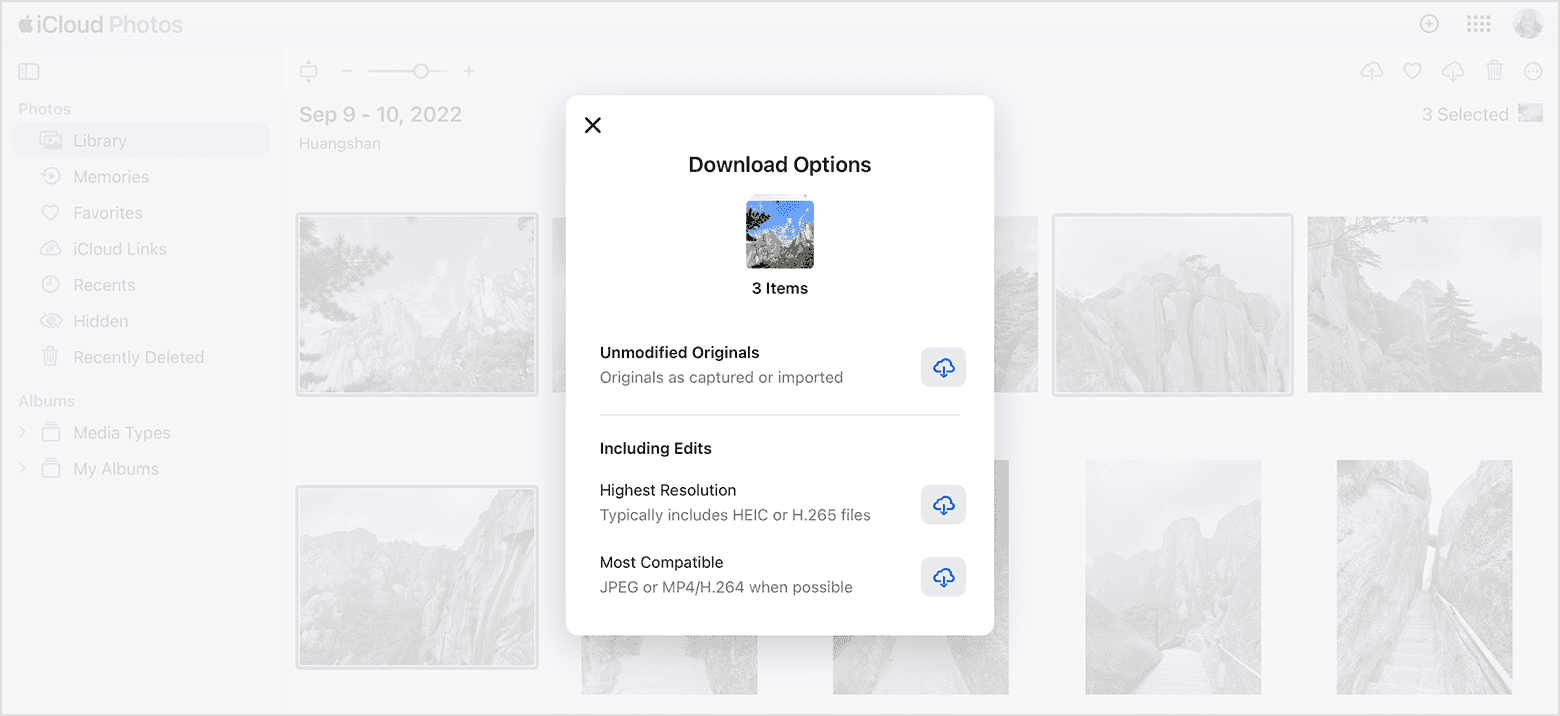The image size is (1560, 716).
Task: Click the cloud download icon in toolbar
Action: [x=1452, y=71]
